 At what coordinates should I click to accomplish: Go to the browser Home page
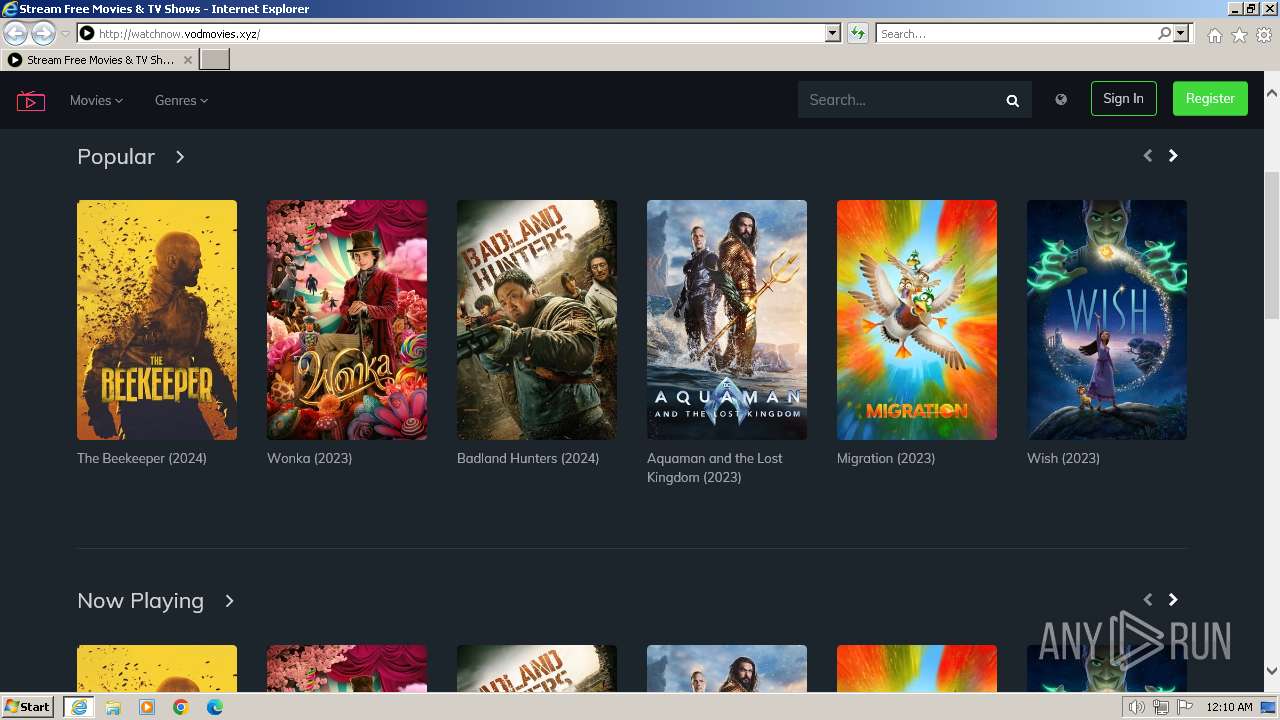1214,35
